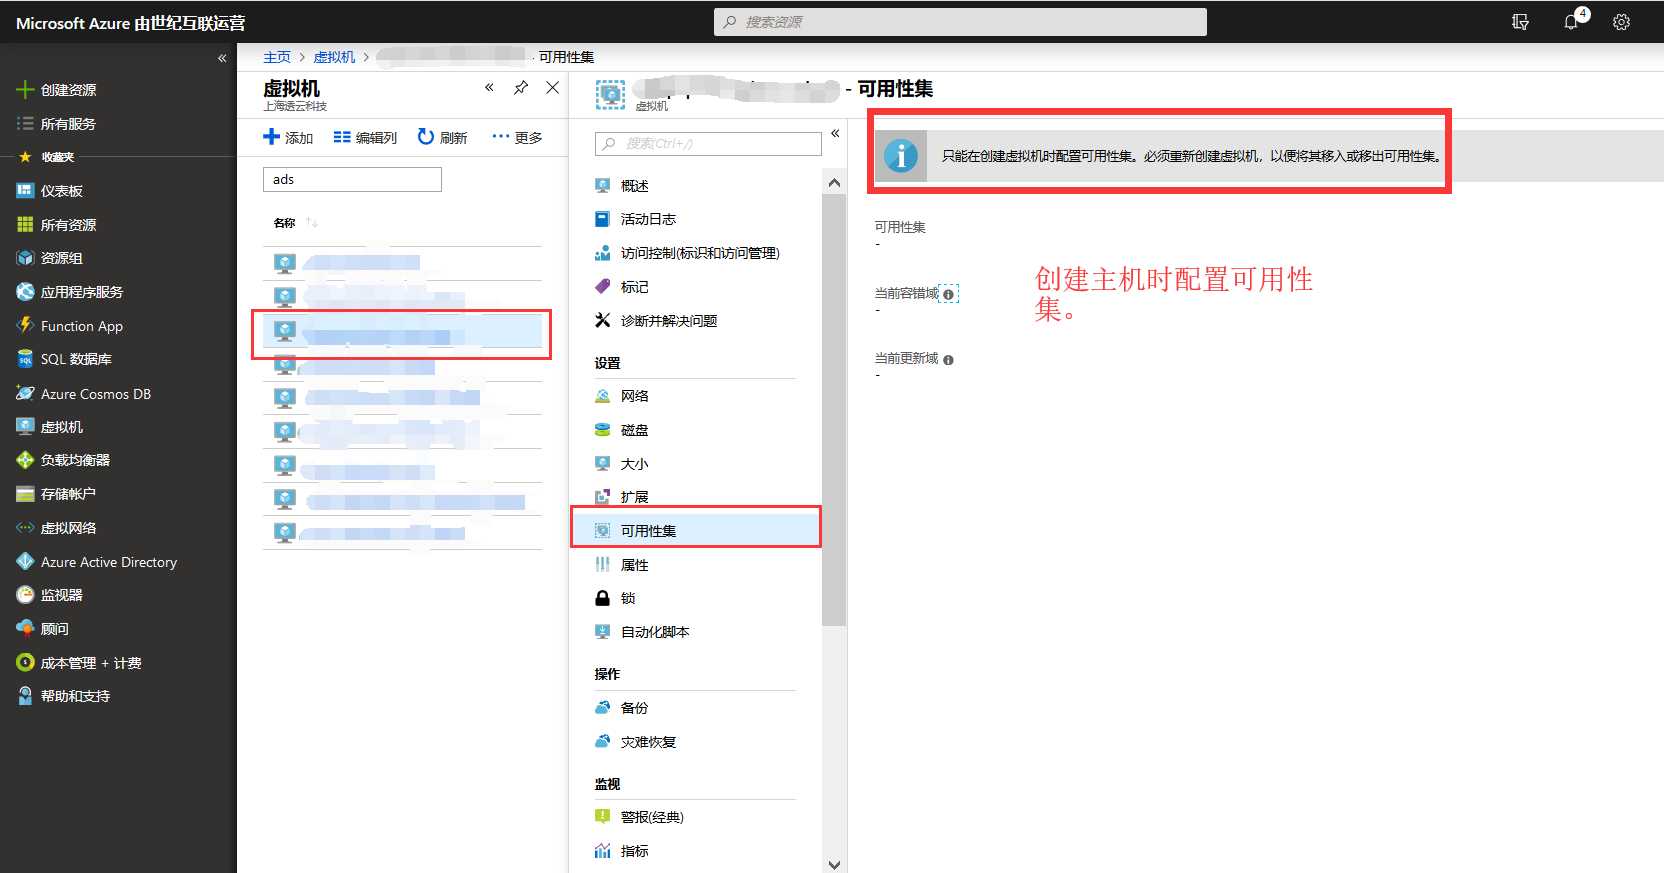Screen dimensions: 1664x873
Task: Click 负载均衡器 icon
Action: 25,460
